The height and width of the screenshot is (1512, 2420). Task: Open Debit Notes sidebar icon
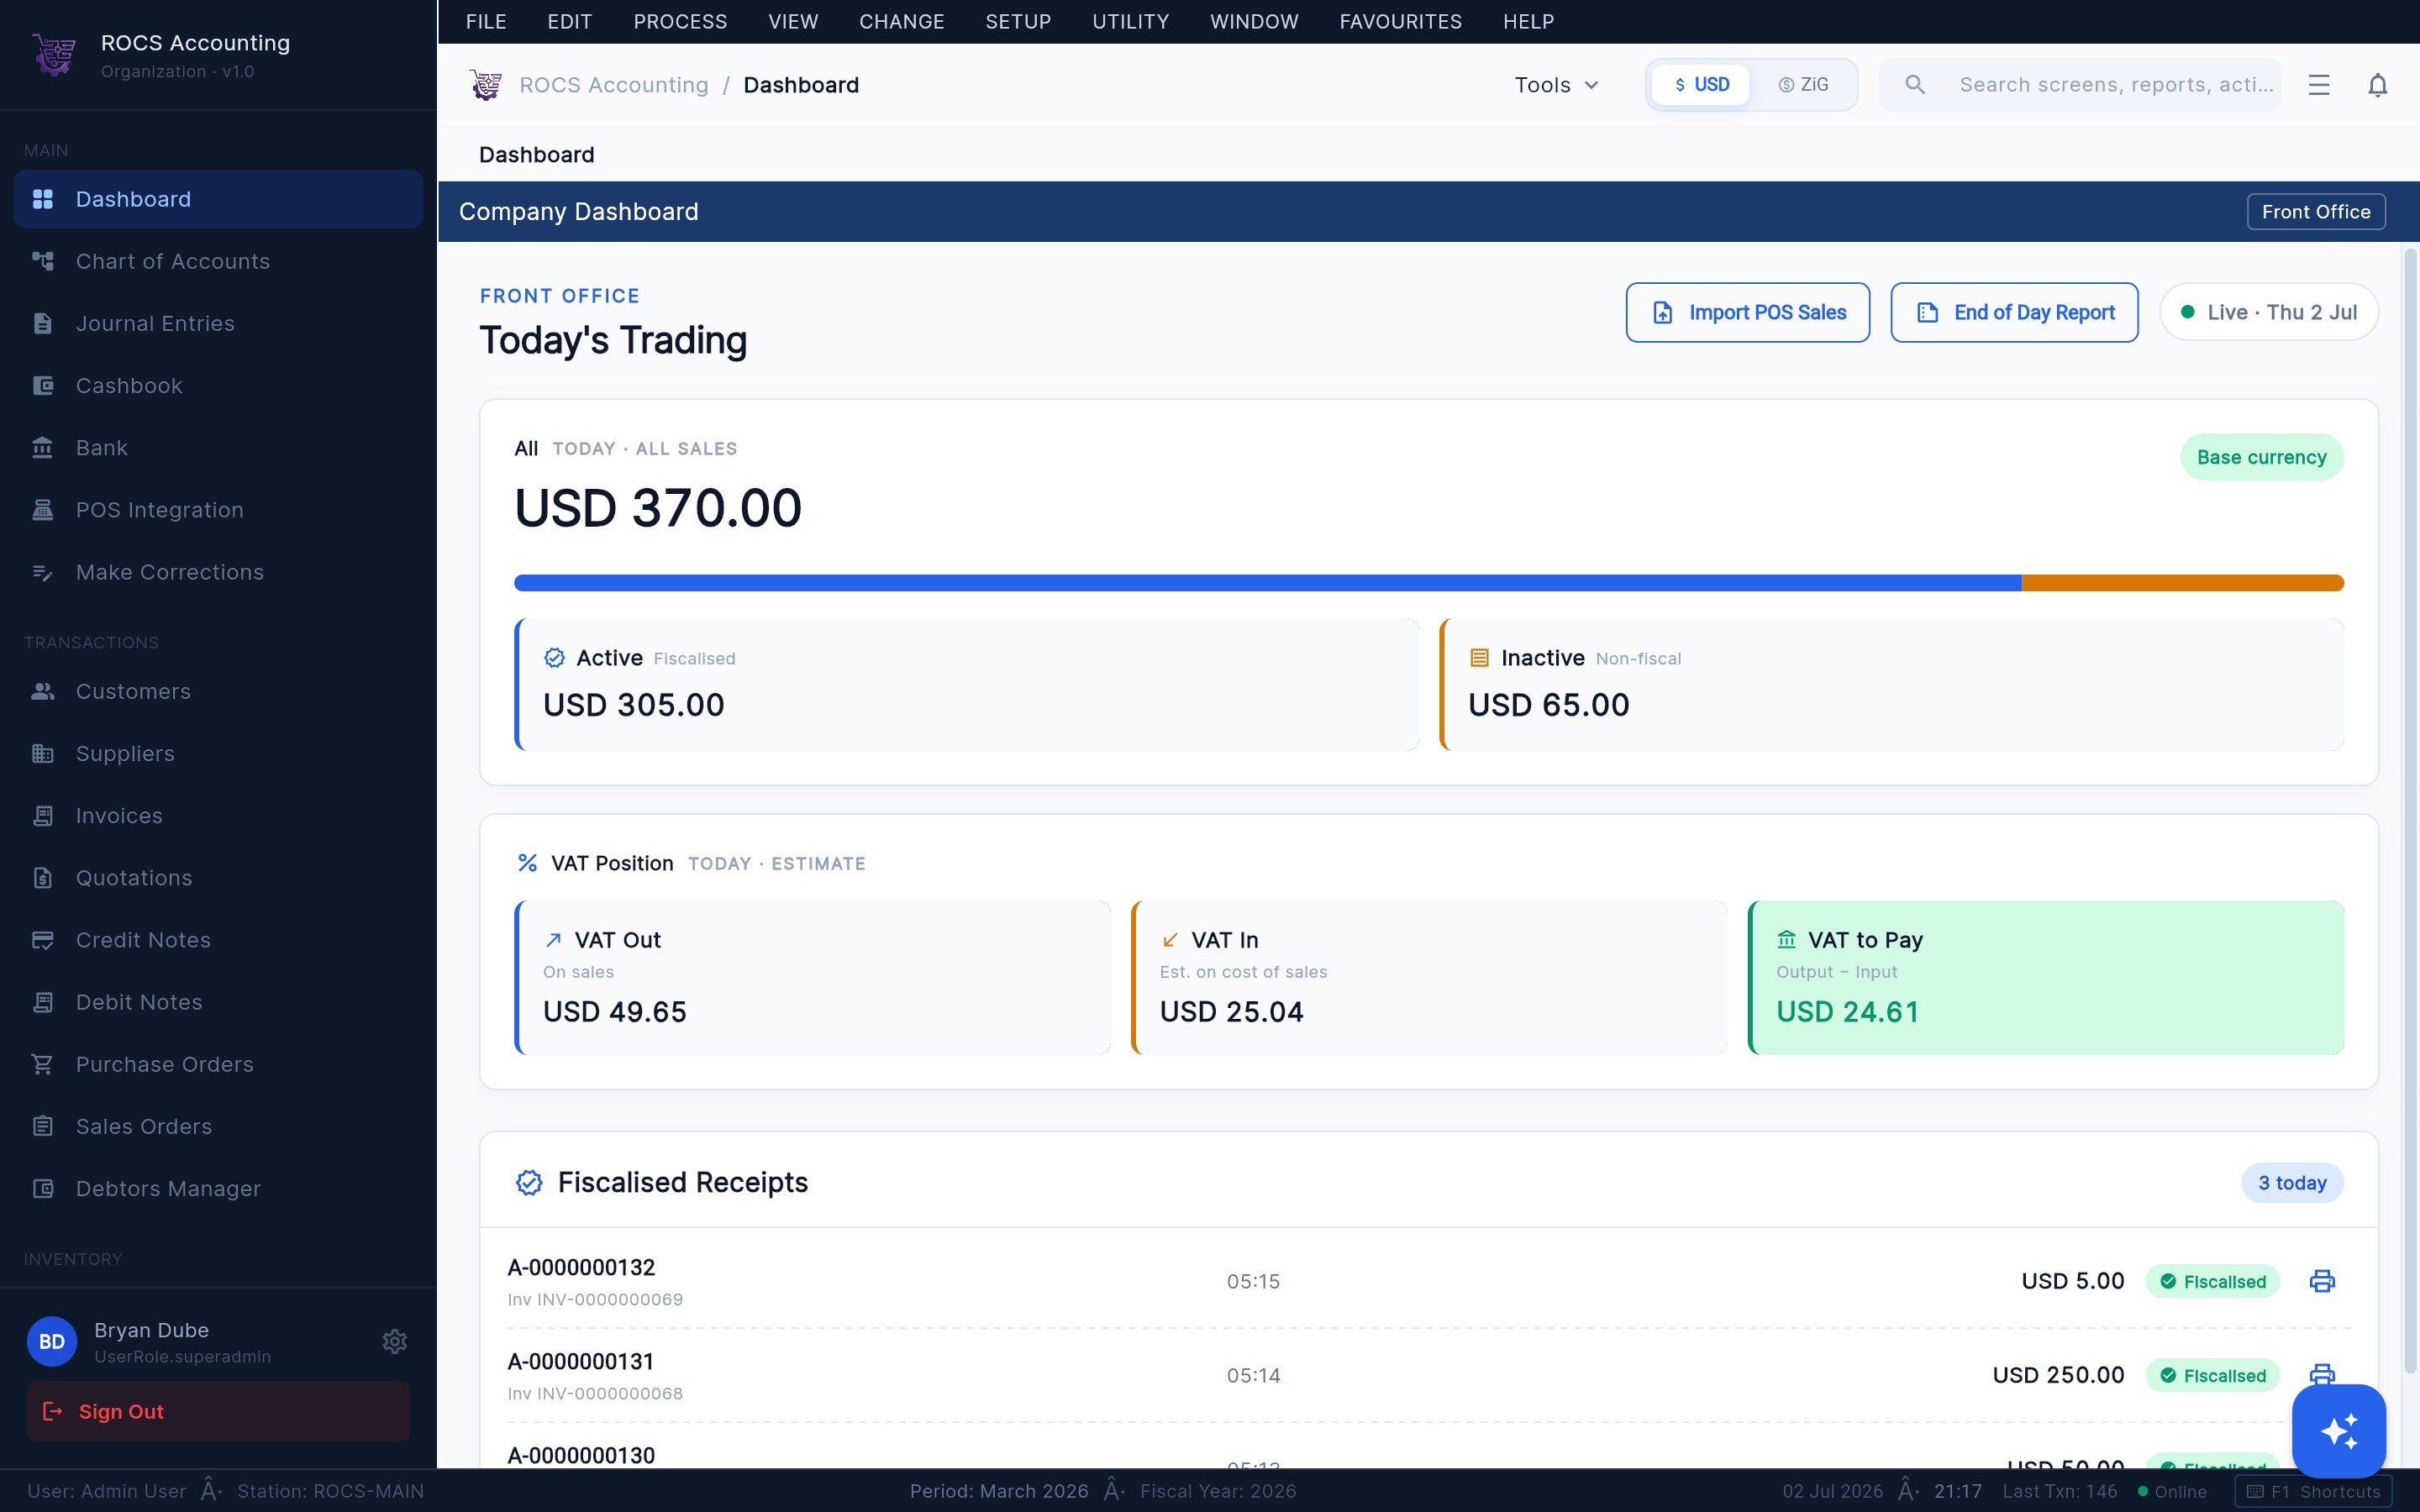click(43, 1002)
